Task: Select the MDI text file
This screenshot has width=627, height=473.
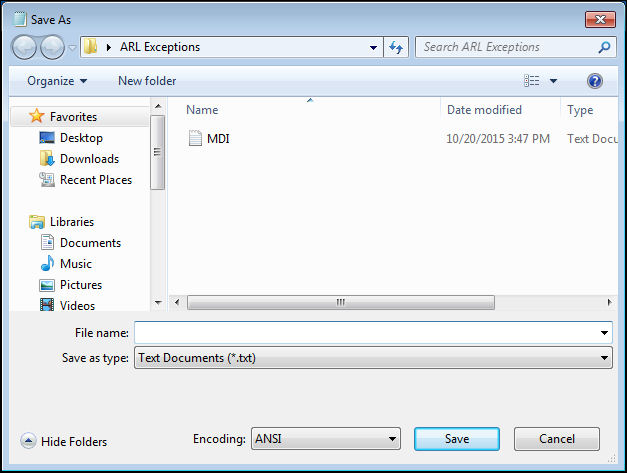Action: point(218,139)
